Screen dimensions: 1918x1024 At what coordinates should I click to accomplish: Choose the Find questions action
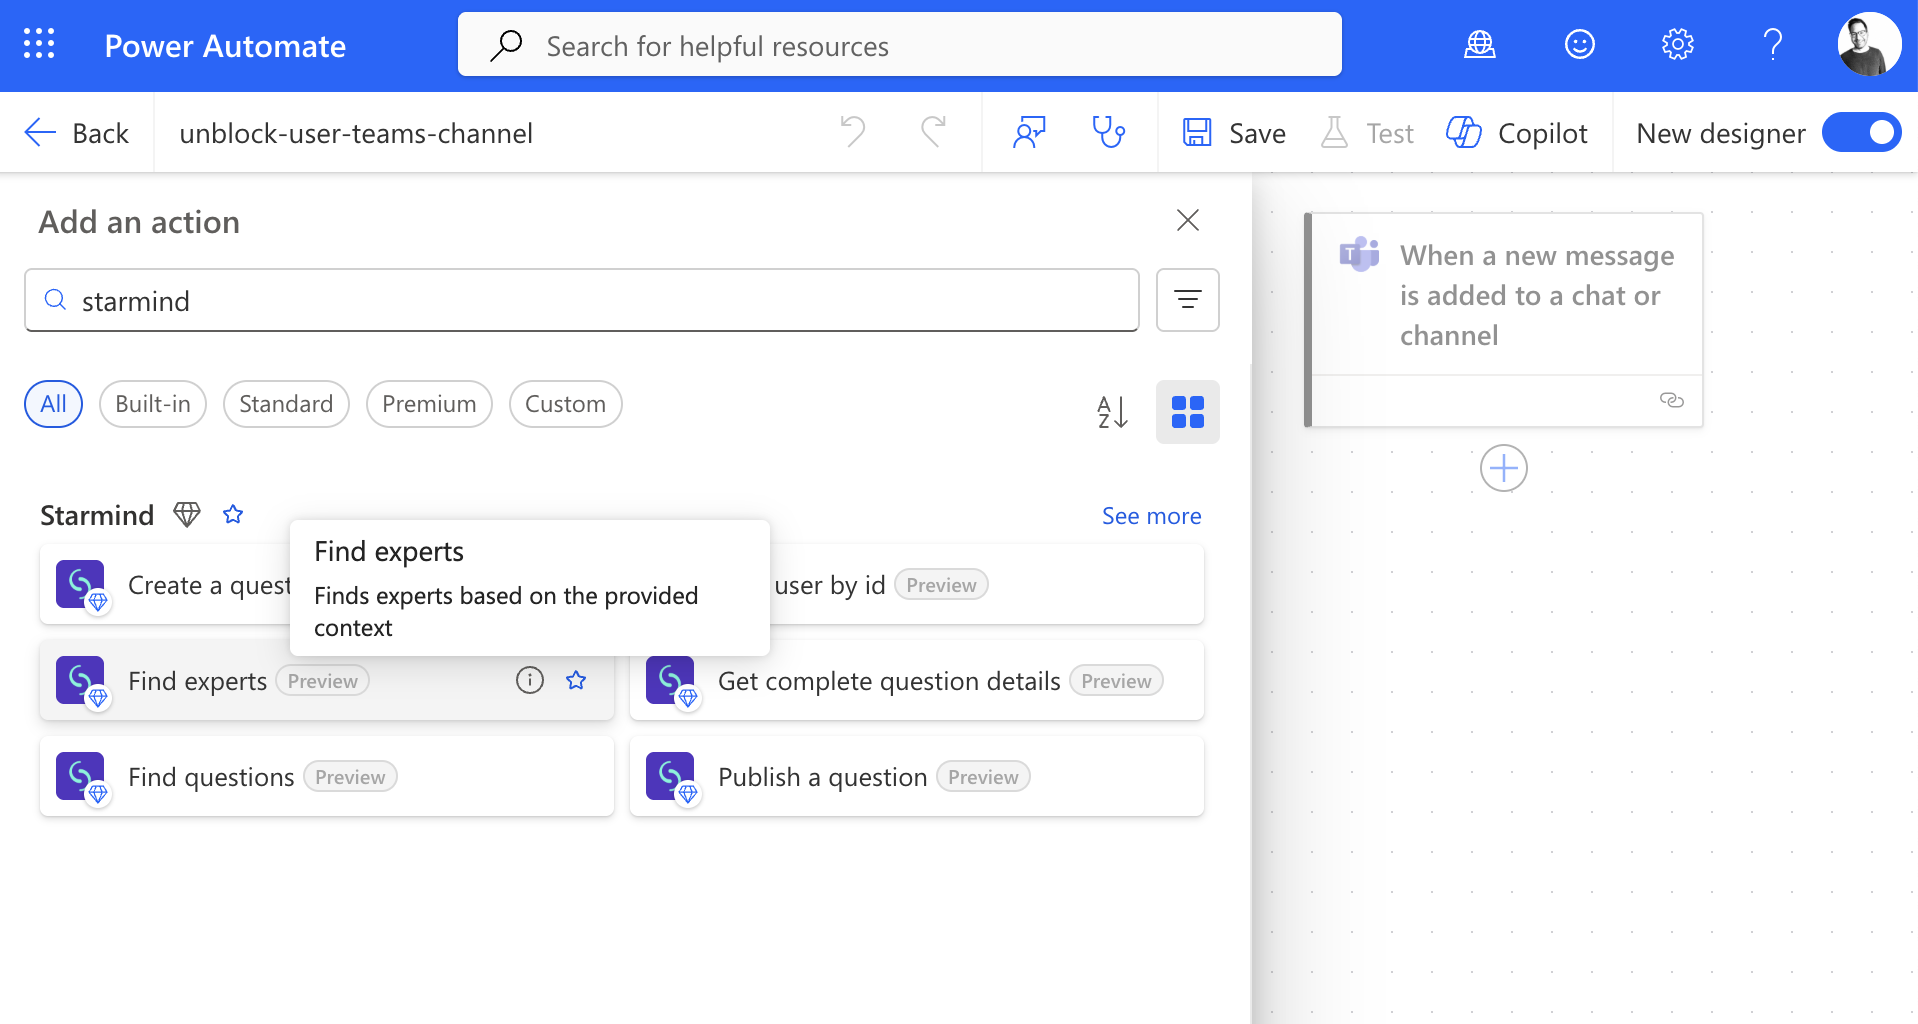(x=327, y=776)
